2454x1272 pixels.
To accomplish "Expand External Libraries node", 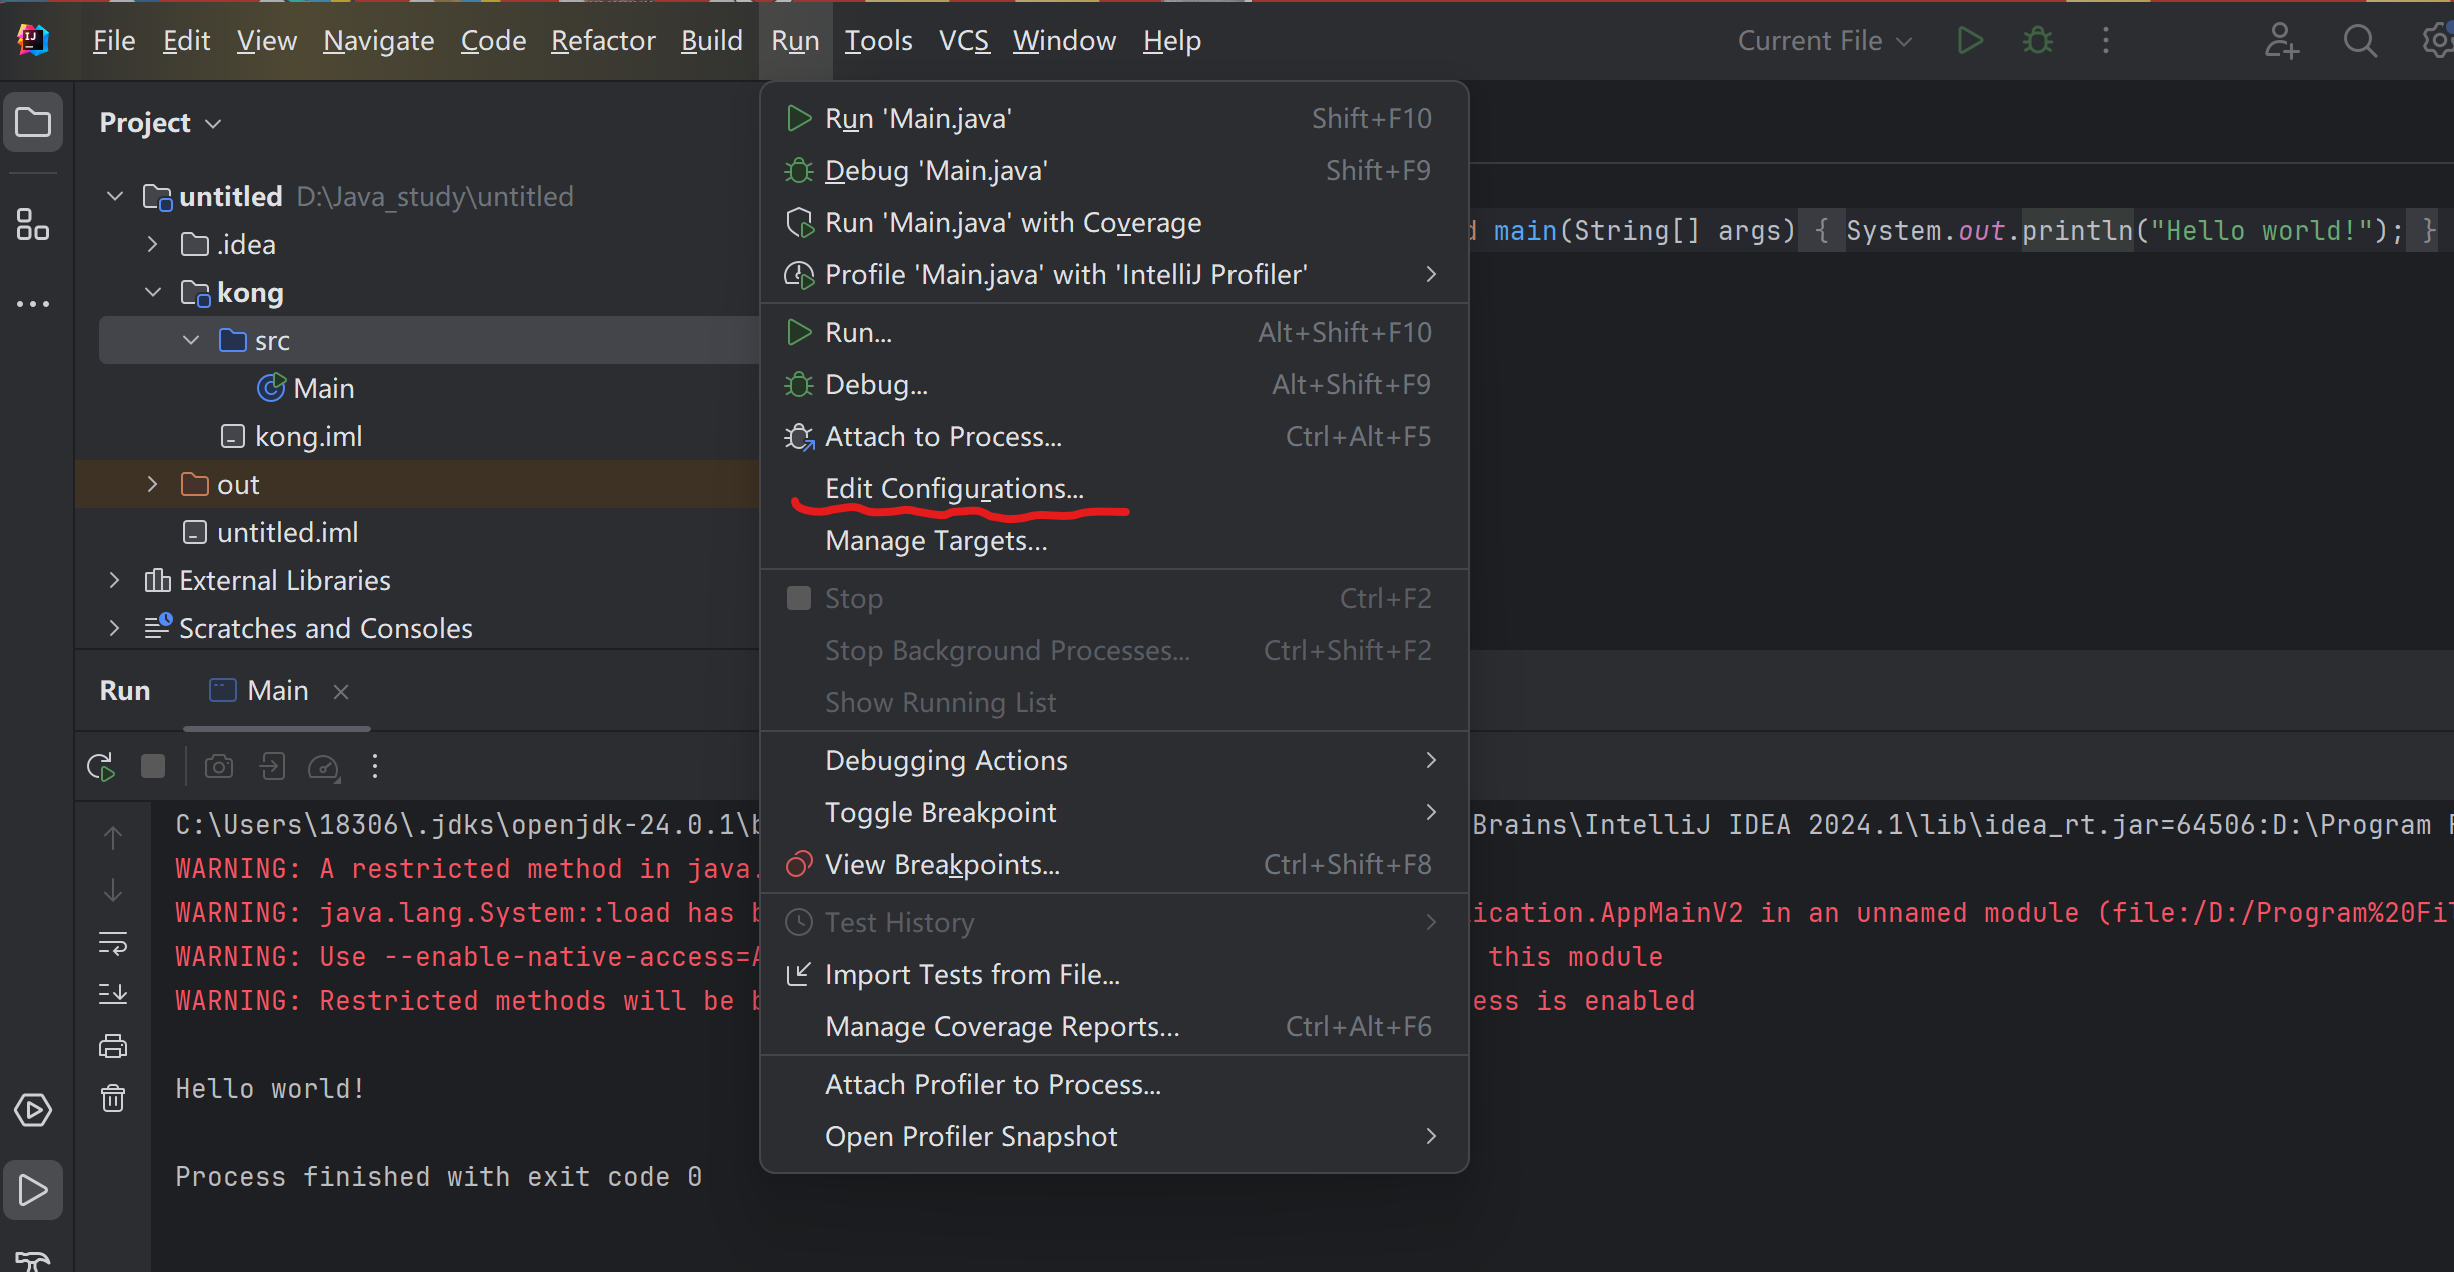I will (114, 581).
